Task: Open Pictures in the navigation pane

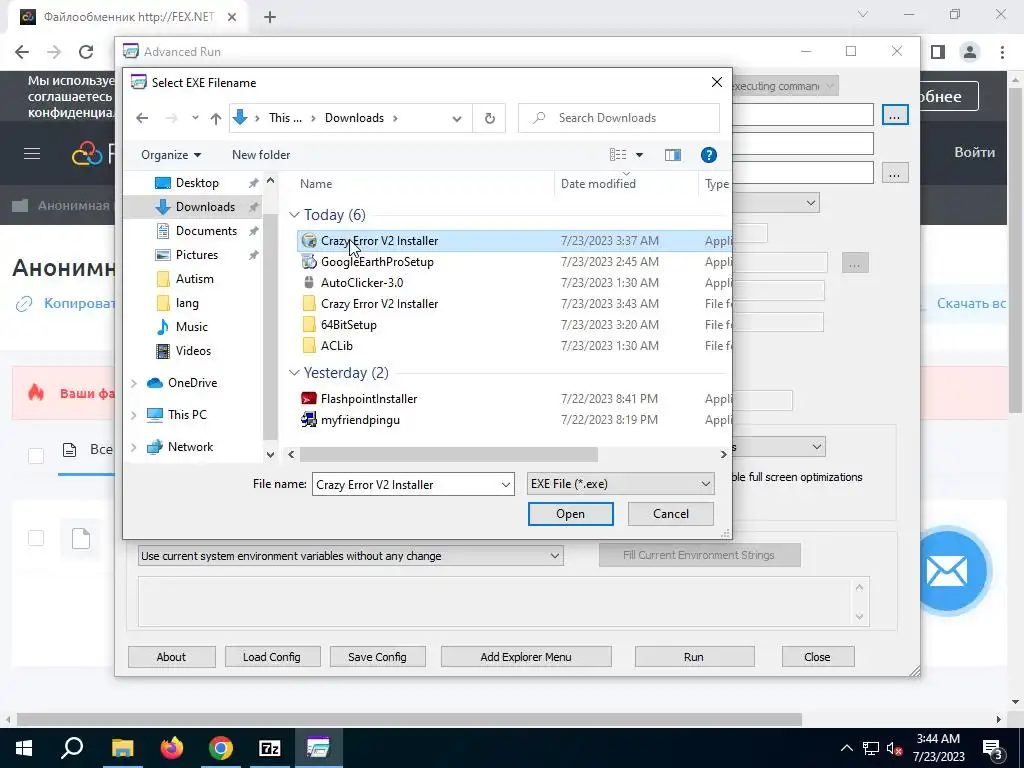Action: click(x=197, y=255)
